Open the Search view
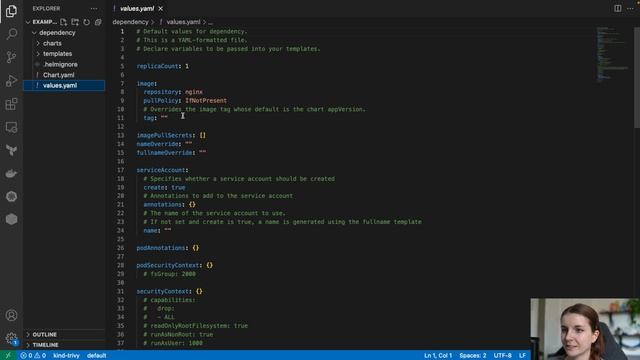640x360 pixels. [11, 33]
